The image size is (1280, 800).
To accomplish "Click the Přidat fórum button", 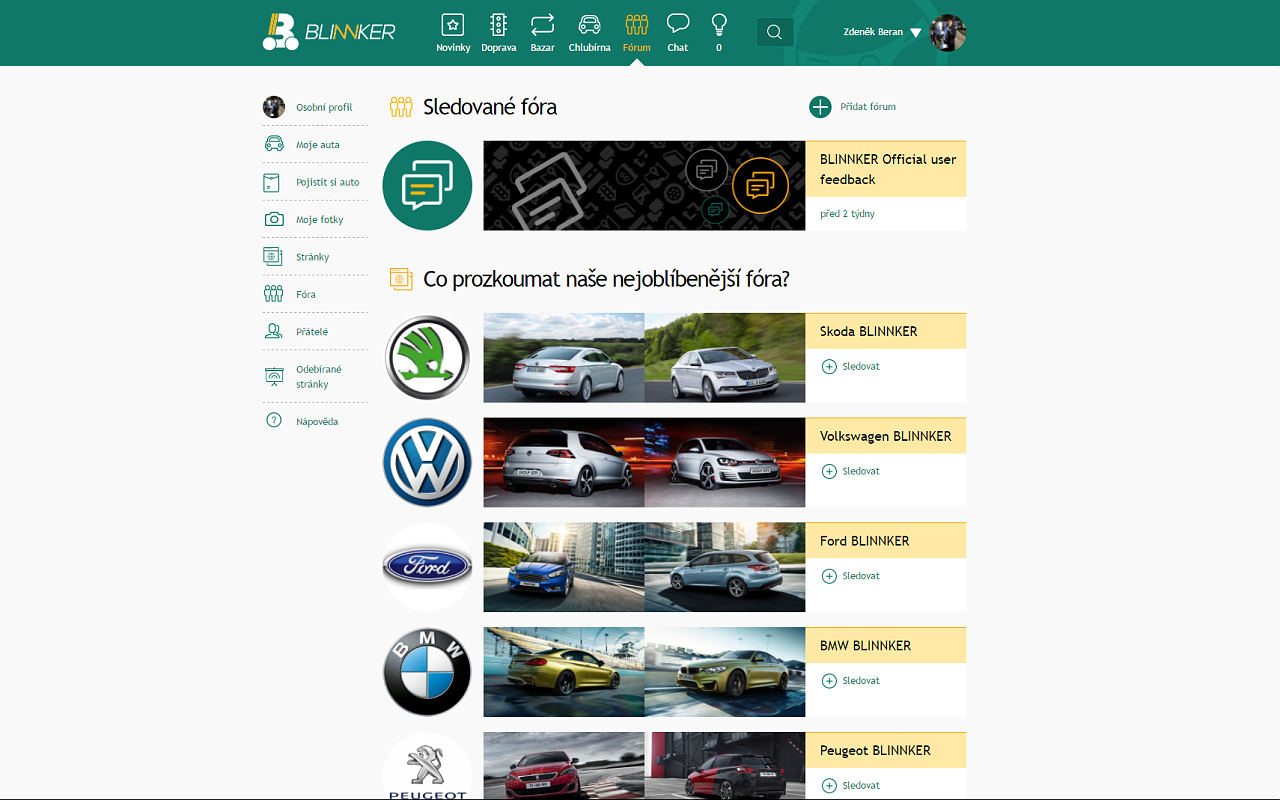I will pos(853,107).
